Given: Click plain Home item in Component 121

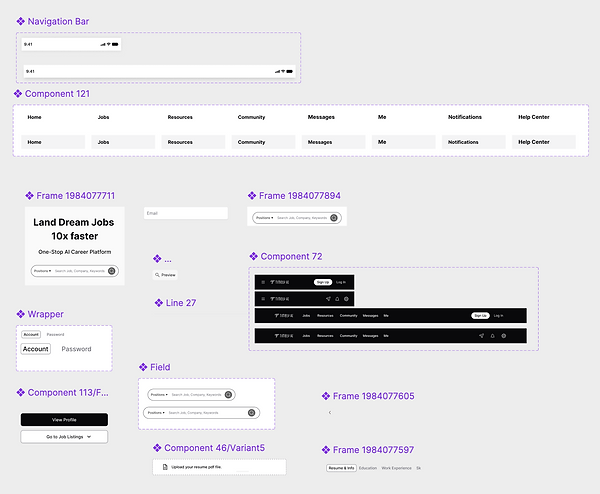Looking at the screenshot, I should [x=34, y=117].
